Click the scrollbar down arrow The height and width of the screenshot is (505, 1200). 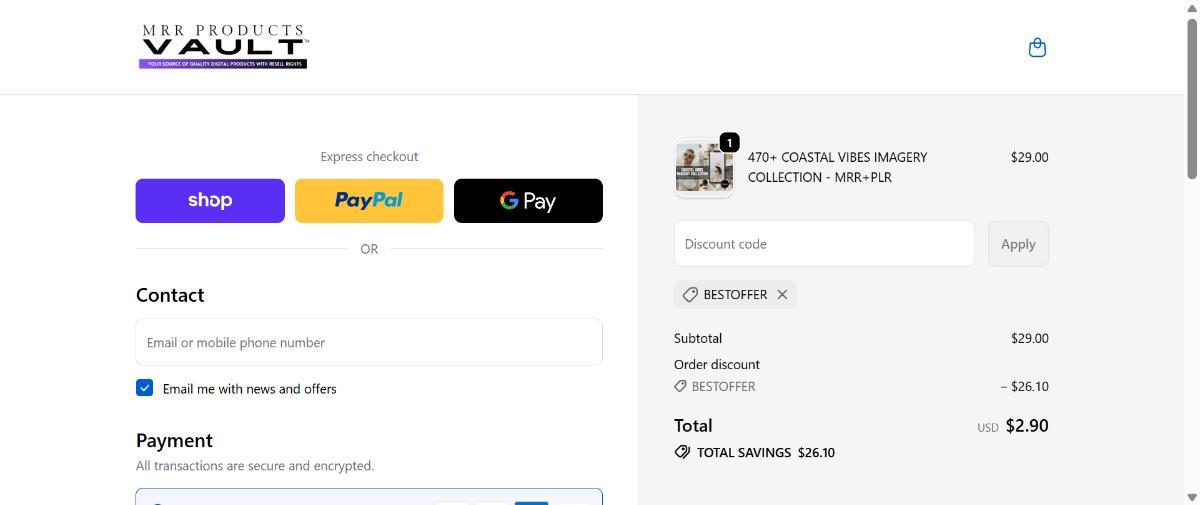[1191, 497]
